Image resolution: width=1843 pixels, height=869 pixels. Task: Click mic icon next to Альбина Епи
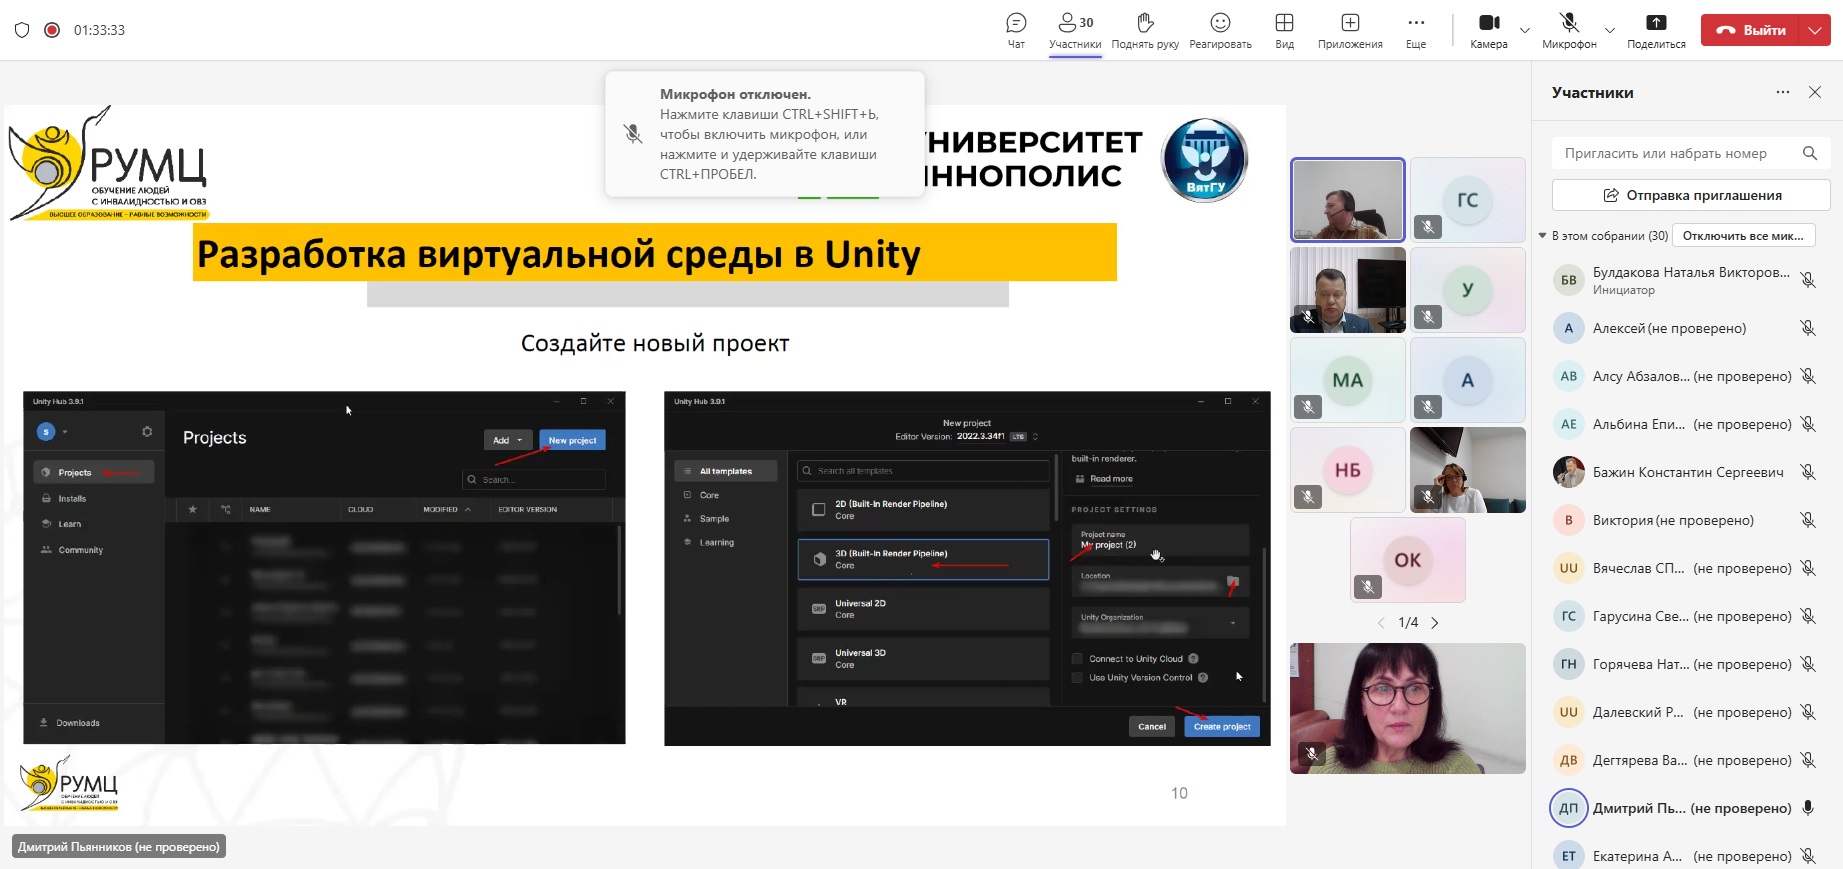[x=1808, y=424]
